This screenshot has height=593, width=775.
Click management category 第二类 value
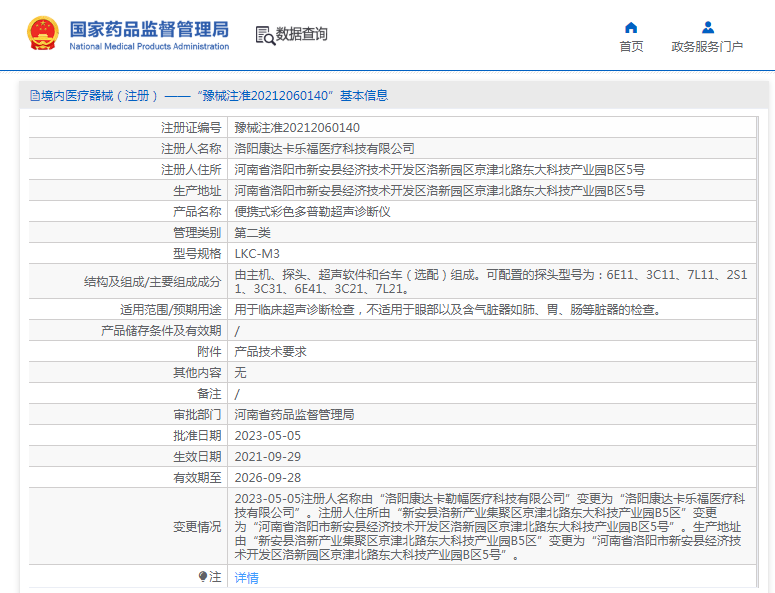pyautogui.click(x=253, y=233)
